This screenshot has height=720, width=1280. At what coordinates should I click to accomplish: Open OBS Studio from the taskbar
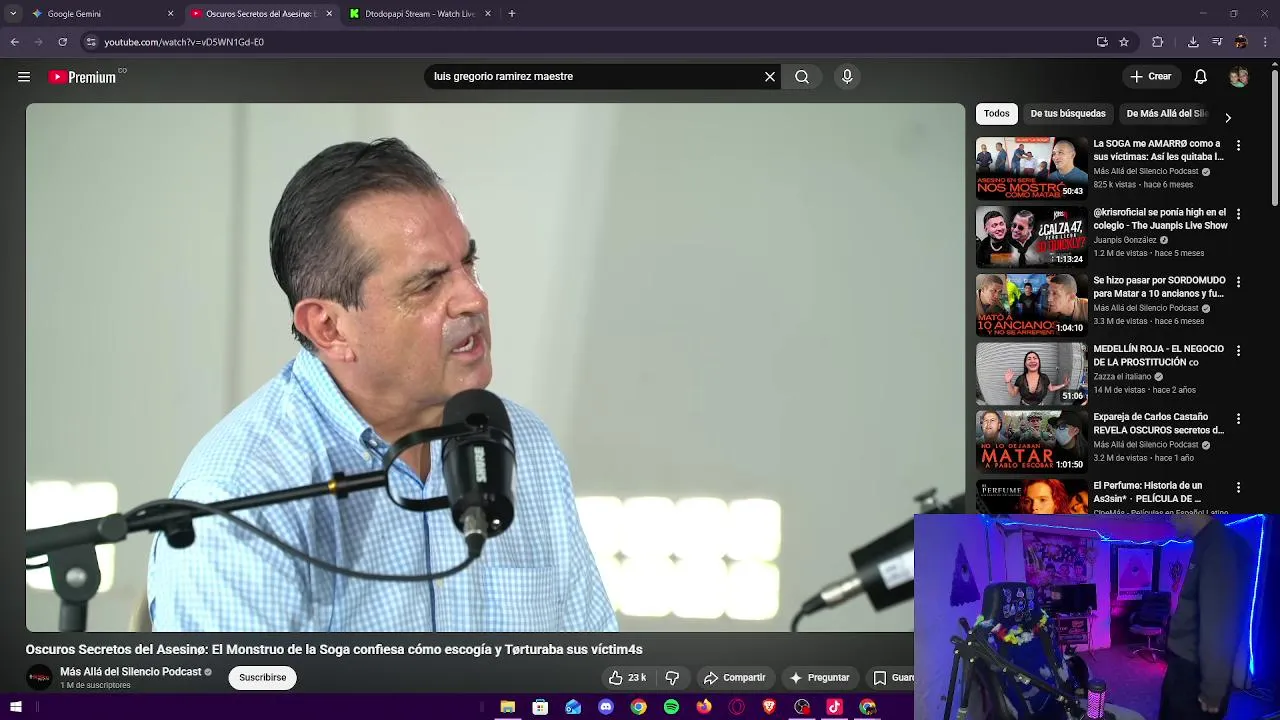click(802, 707)
